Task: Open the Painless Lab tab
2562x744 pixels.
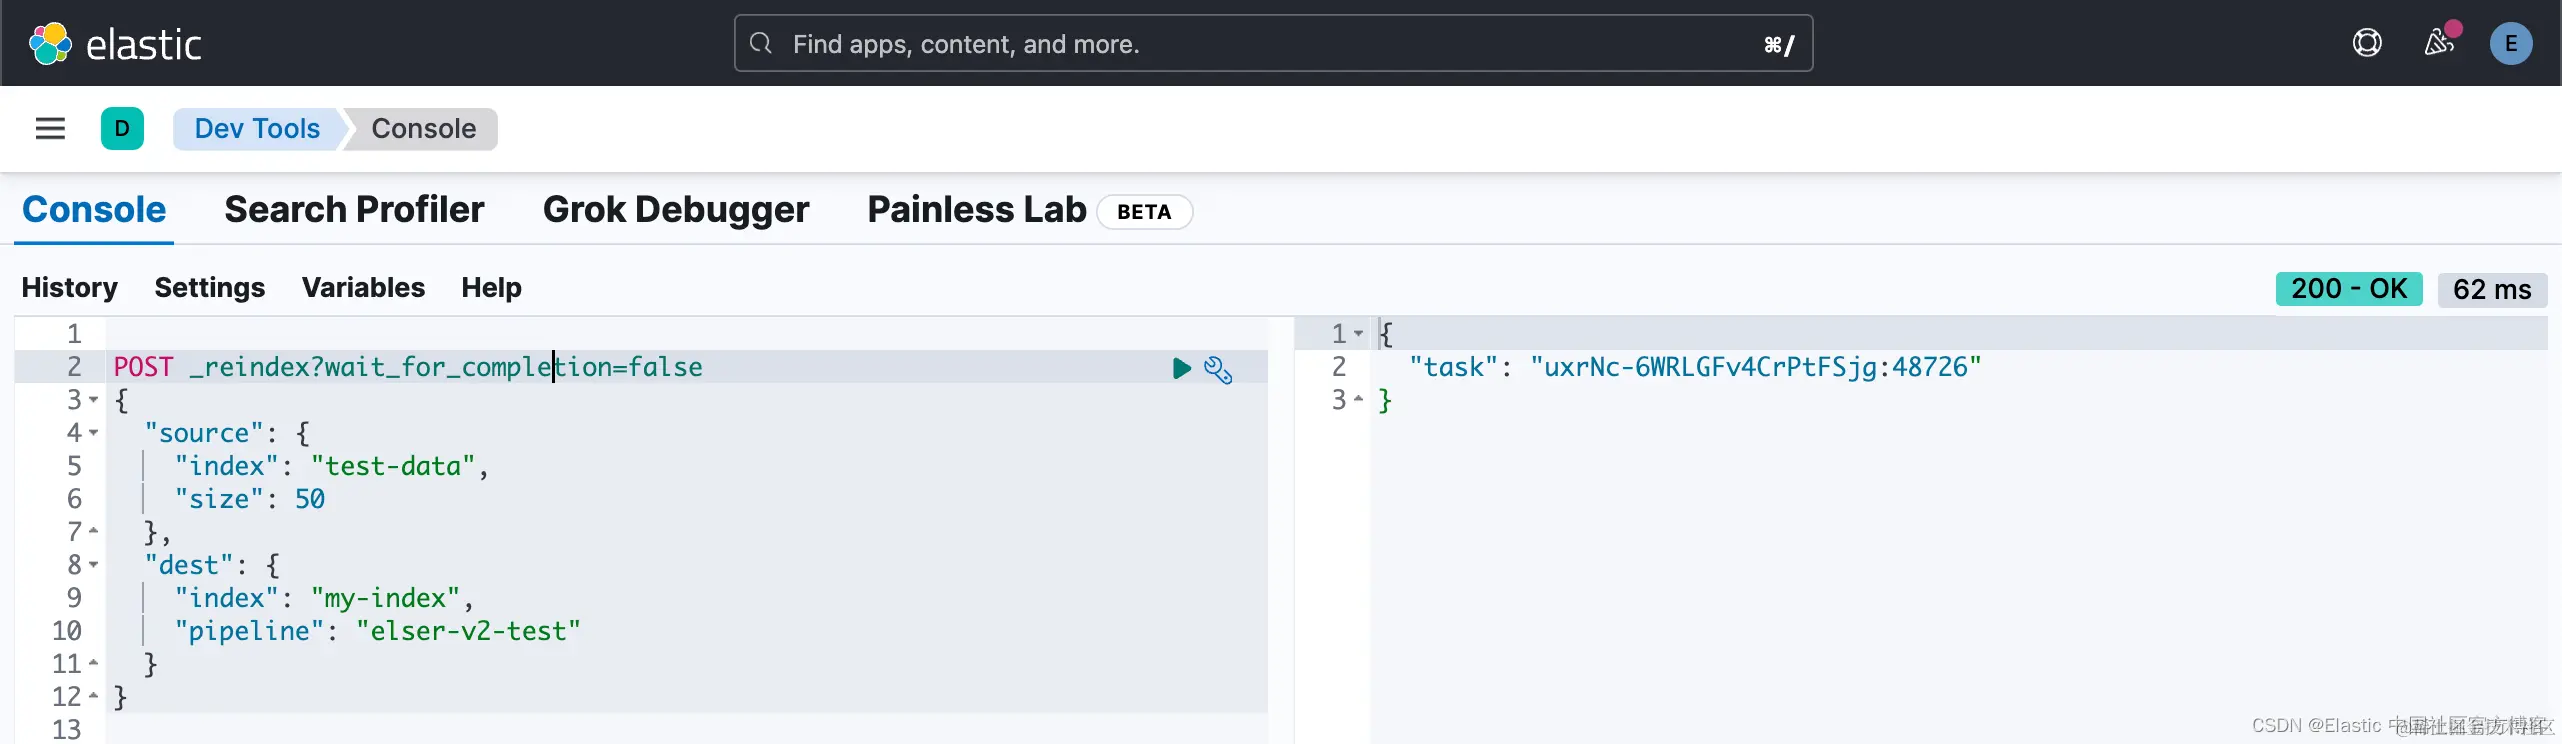Action: pos(976,210)
